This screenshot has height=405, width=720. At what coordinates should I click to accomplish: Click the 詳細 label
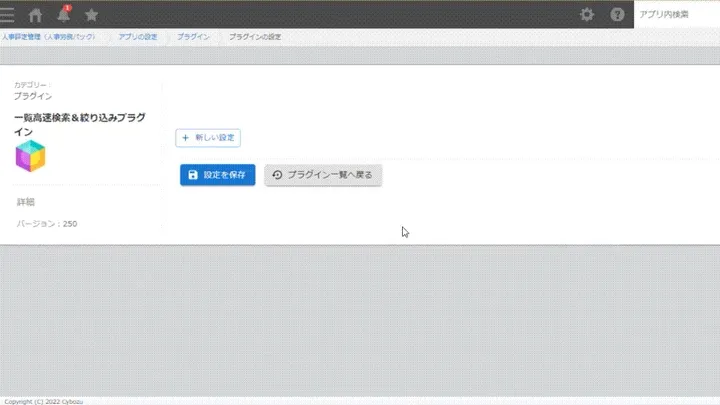tap(26, 202)
